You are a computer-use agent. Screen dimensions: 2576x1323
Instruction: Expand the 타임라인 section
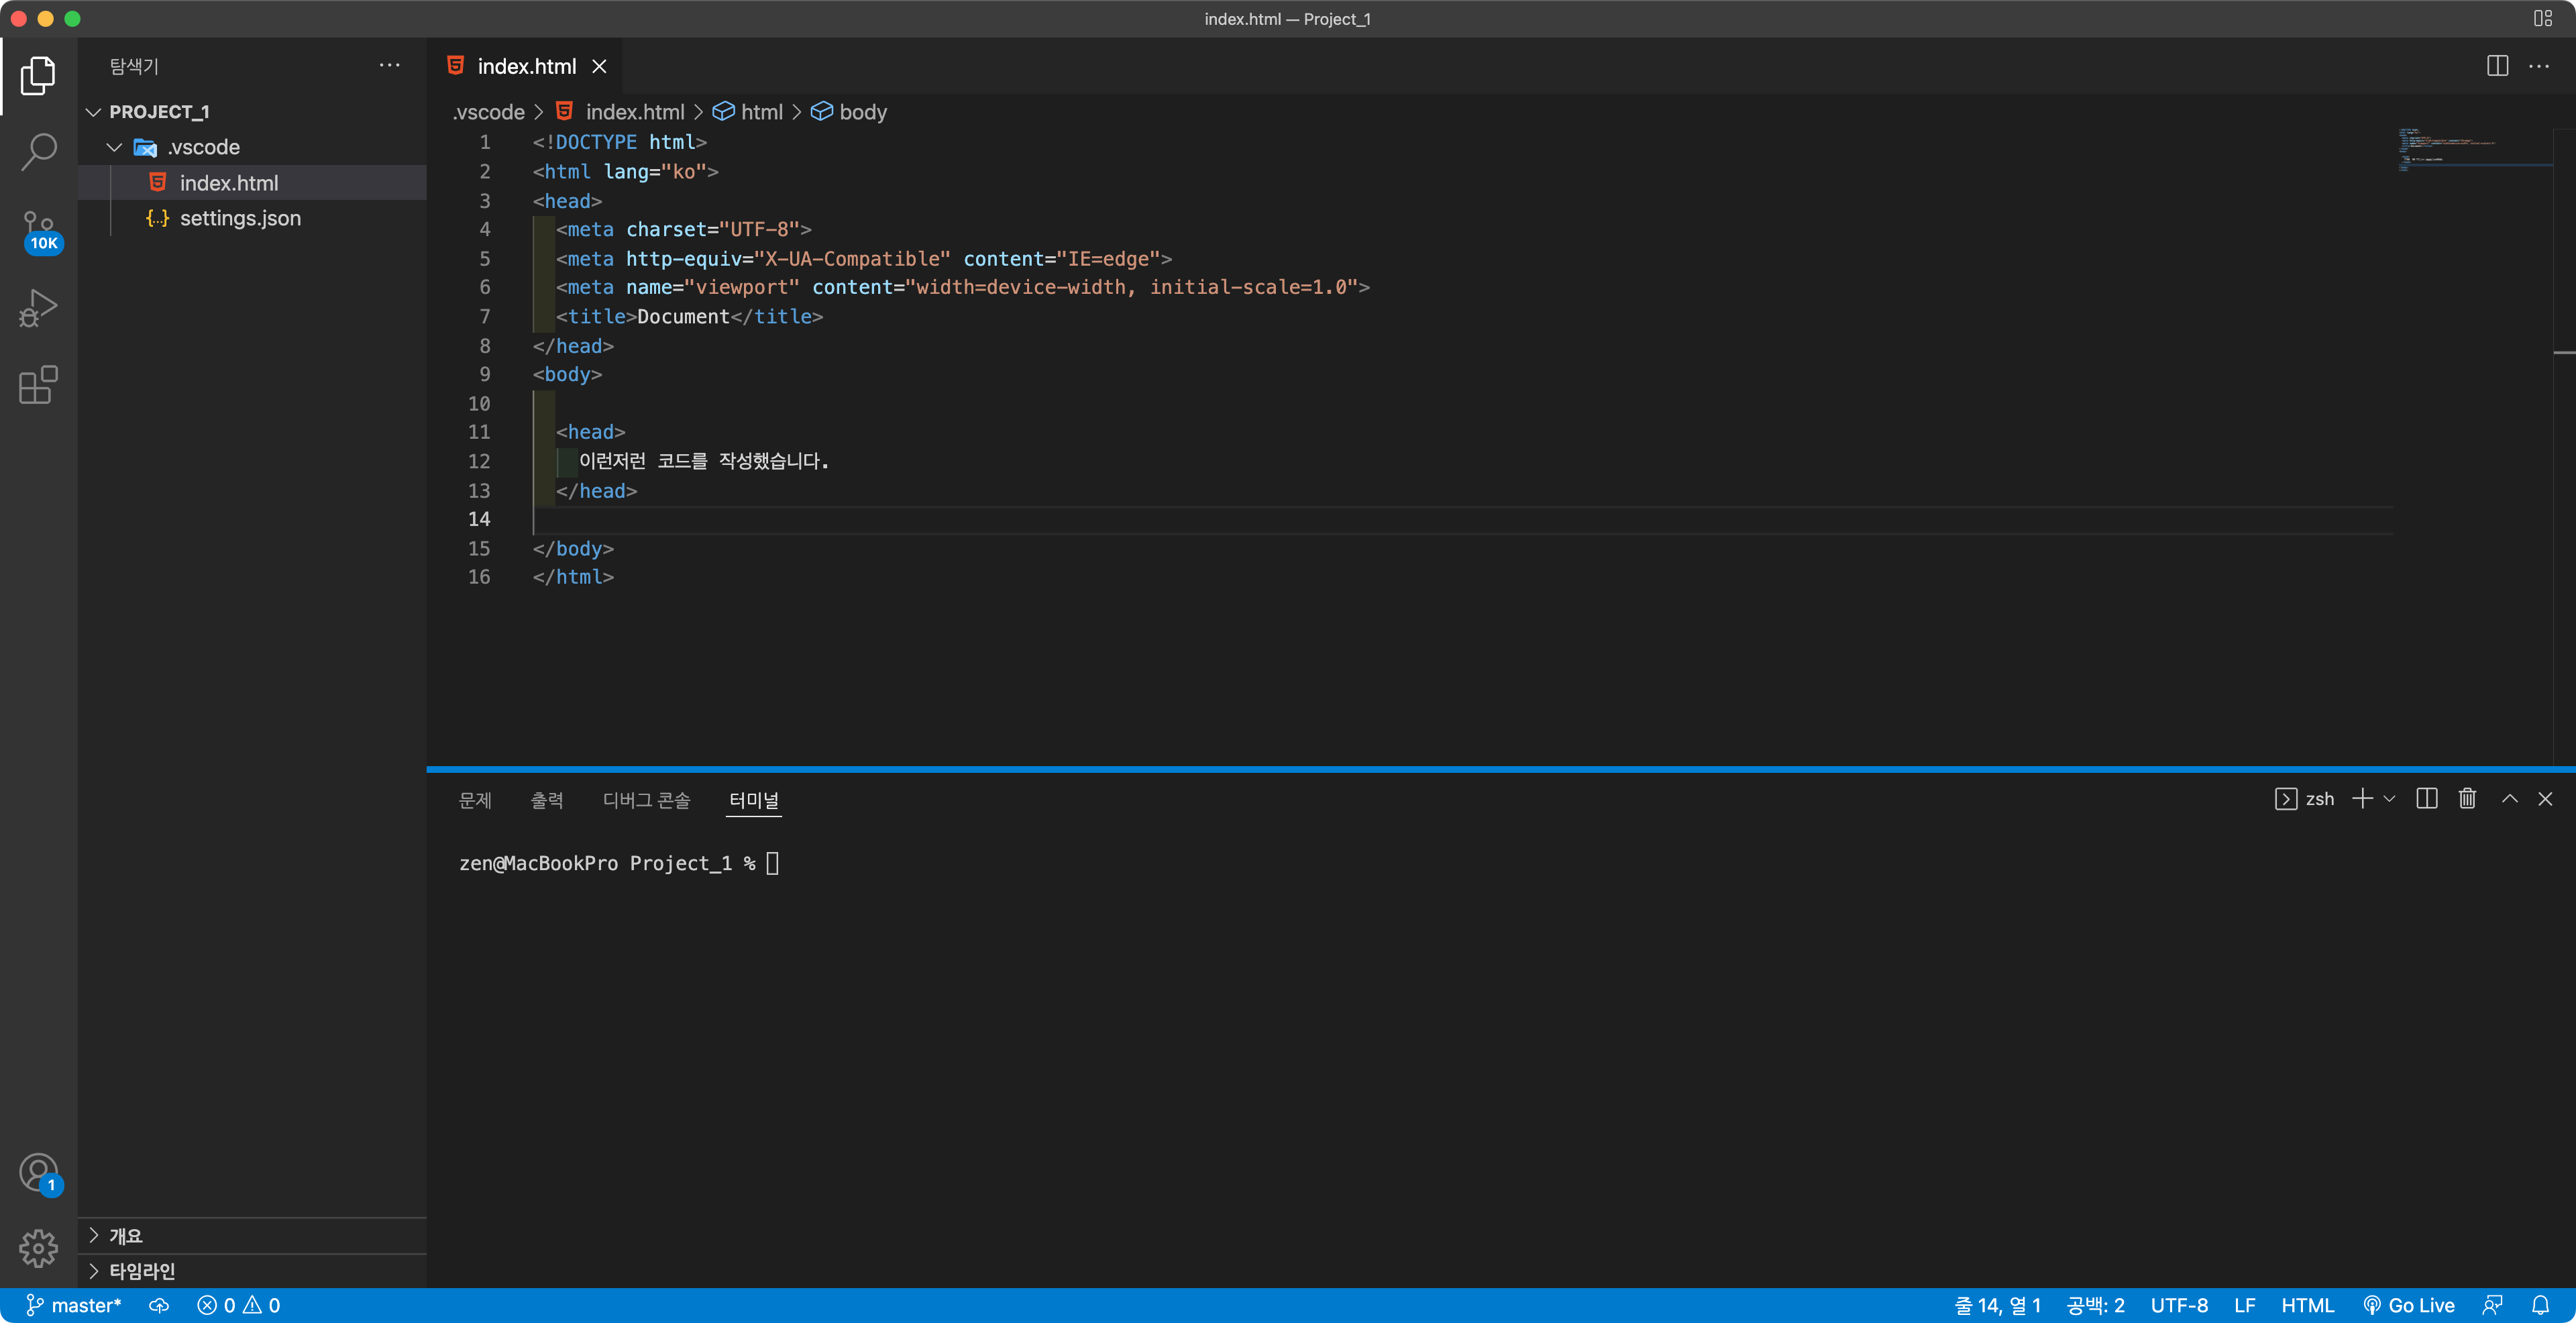pos(252,1270)
